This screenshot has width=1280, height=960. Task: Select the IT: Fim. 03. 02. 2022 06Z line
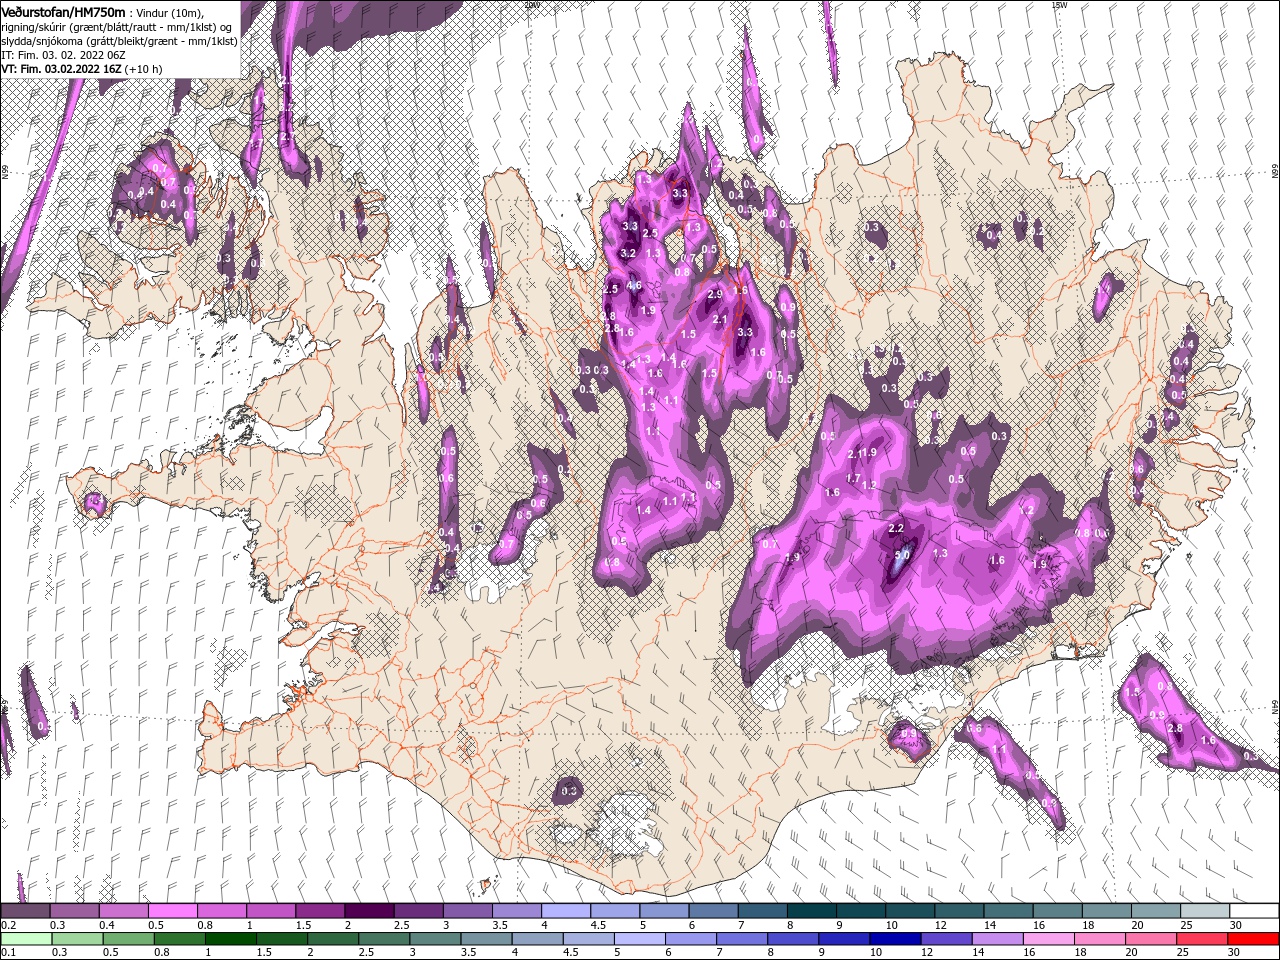62,55
